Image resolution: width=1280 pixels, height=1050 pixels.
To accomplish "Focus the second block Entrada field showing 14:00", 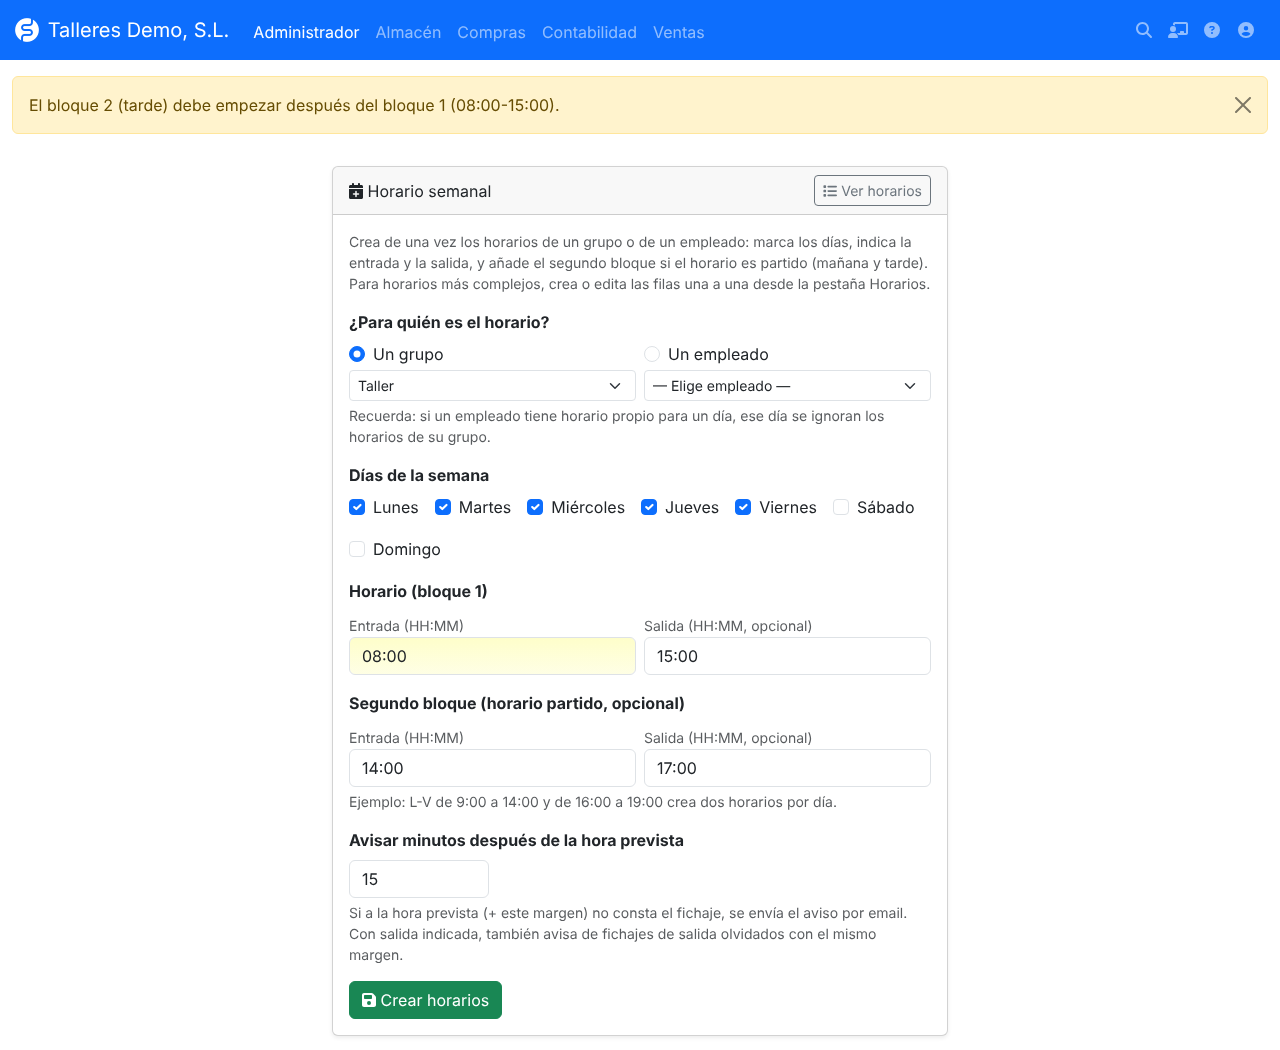I will coord(492,768).
